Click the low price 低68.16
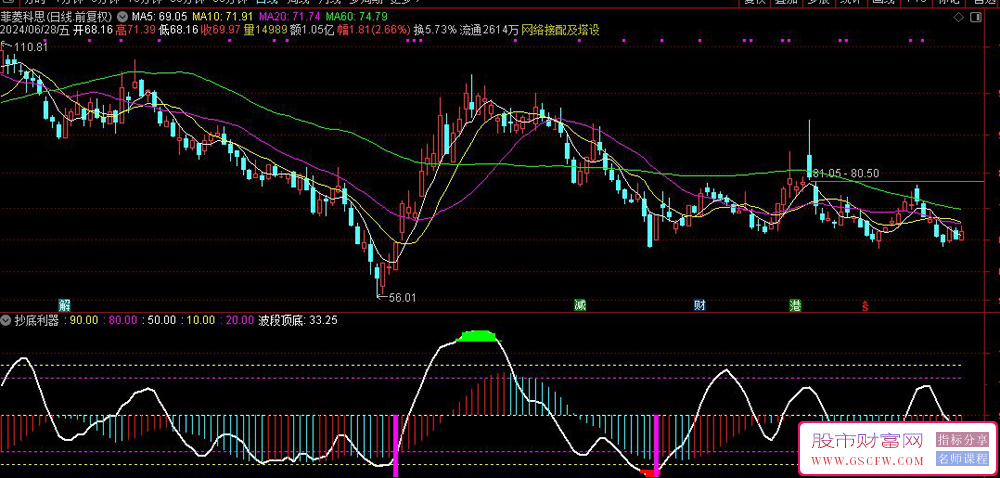This screenshot has width=1000, height=478. [179, 29]
